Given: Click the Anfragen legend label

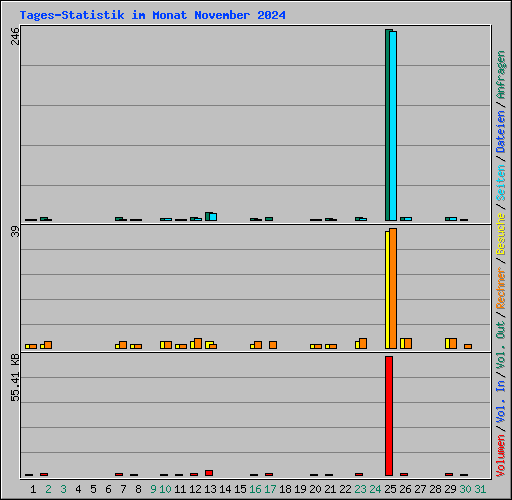Looking at the screenshot, I should pyautogui.click(x=501, y=74).
